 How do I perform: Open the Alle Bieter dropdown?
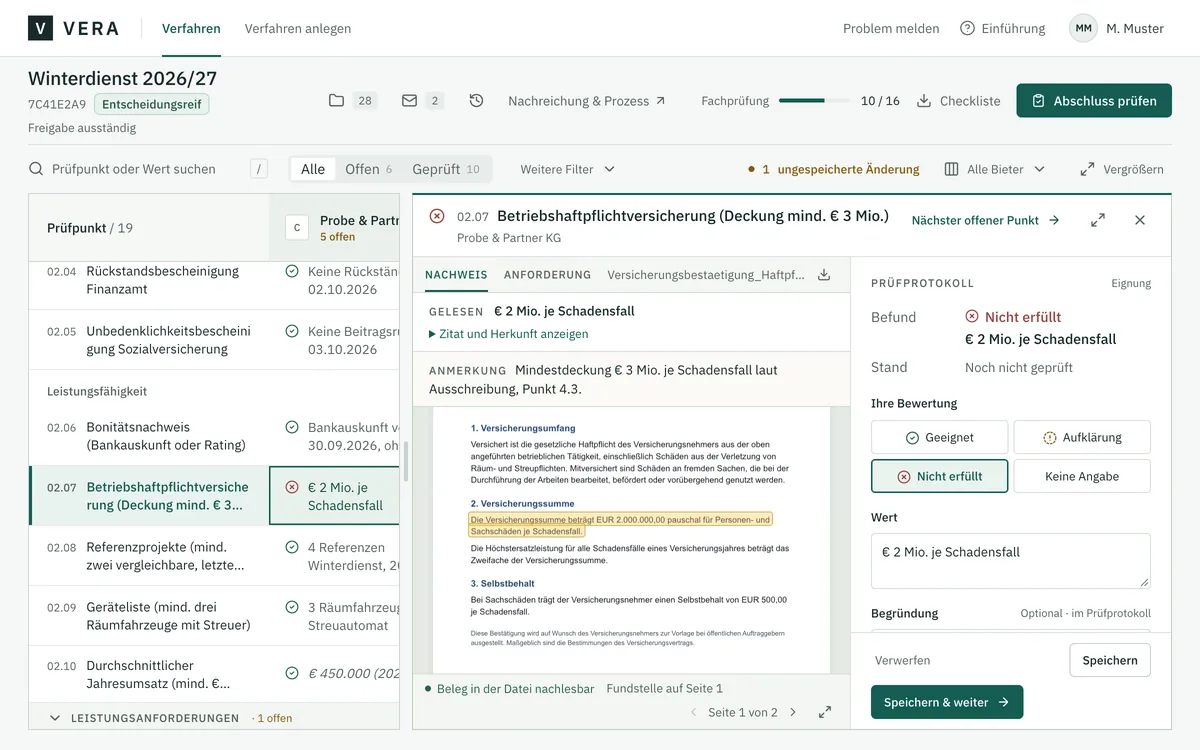pyautogui.click(x=995, y=169)
